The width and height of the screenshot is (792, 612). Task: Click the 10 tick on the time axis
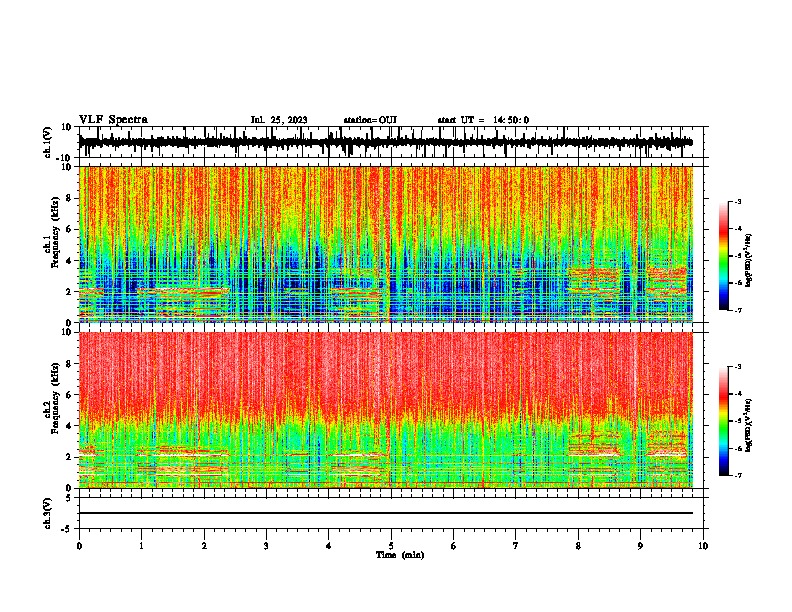[703, 546]
